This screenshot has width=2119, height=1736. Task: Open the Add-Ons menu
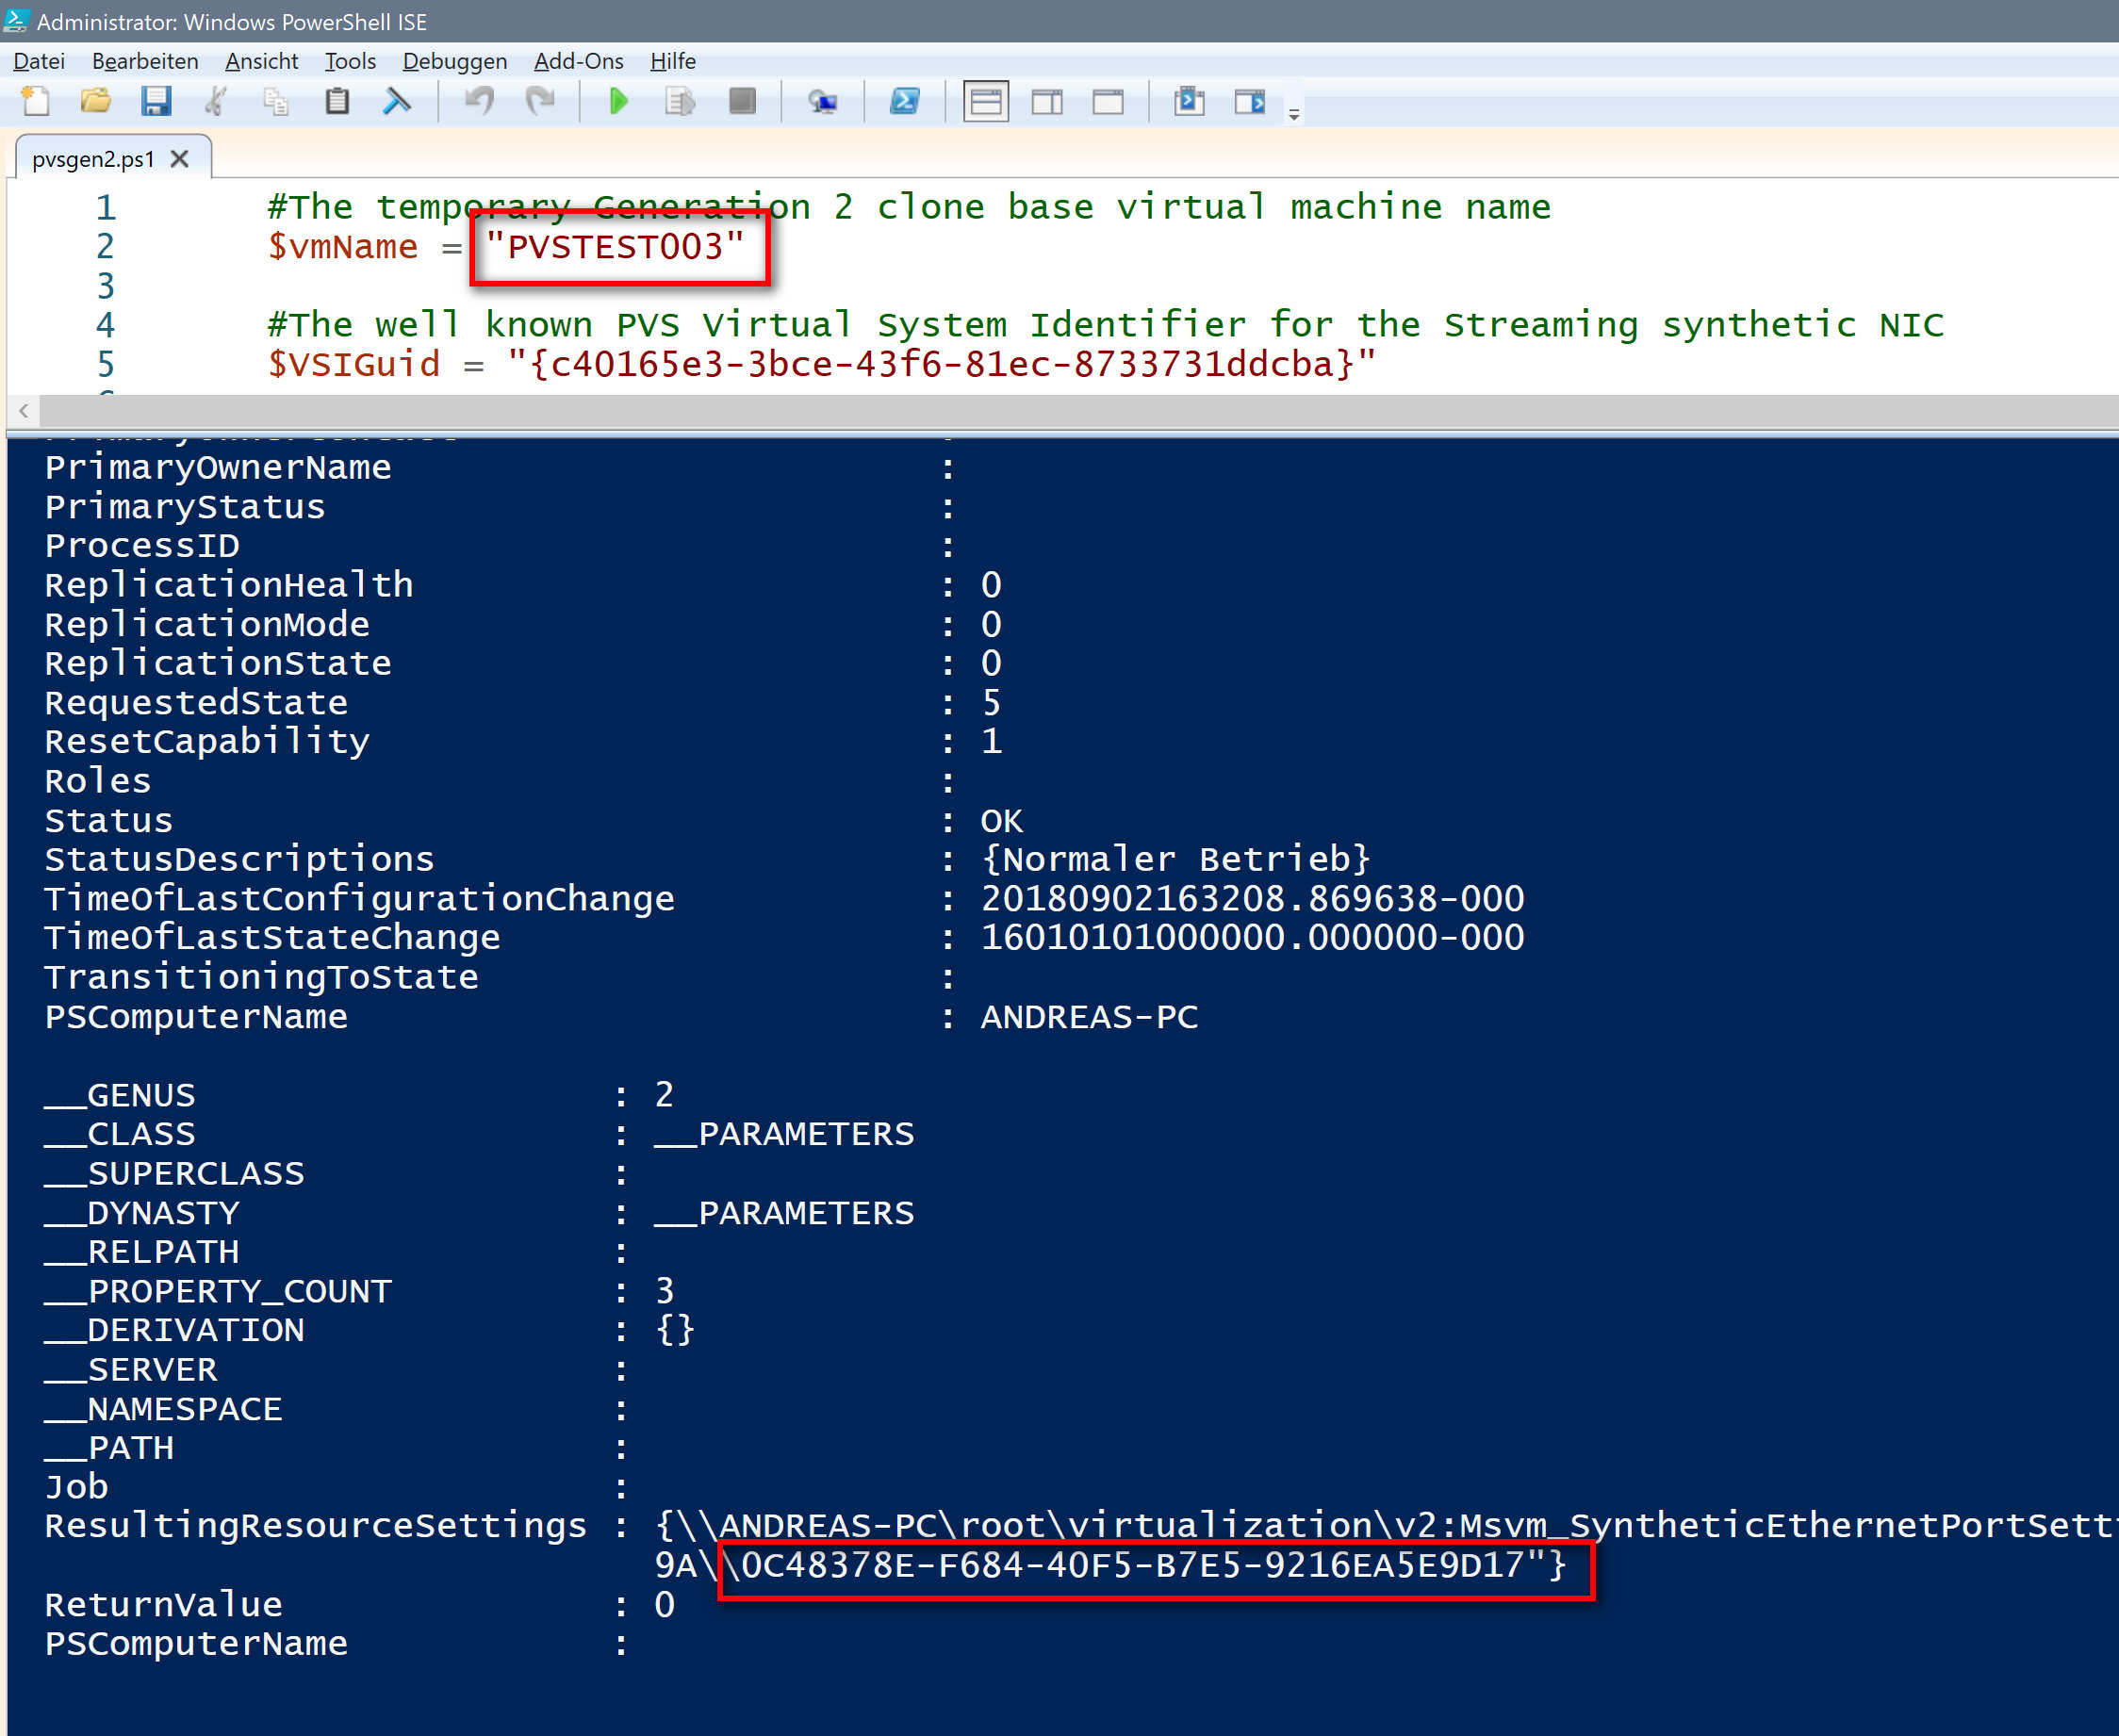[578, 61]
